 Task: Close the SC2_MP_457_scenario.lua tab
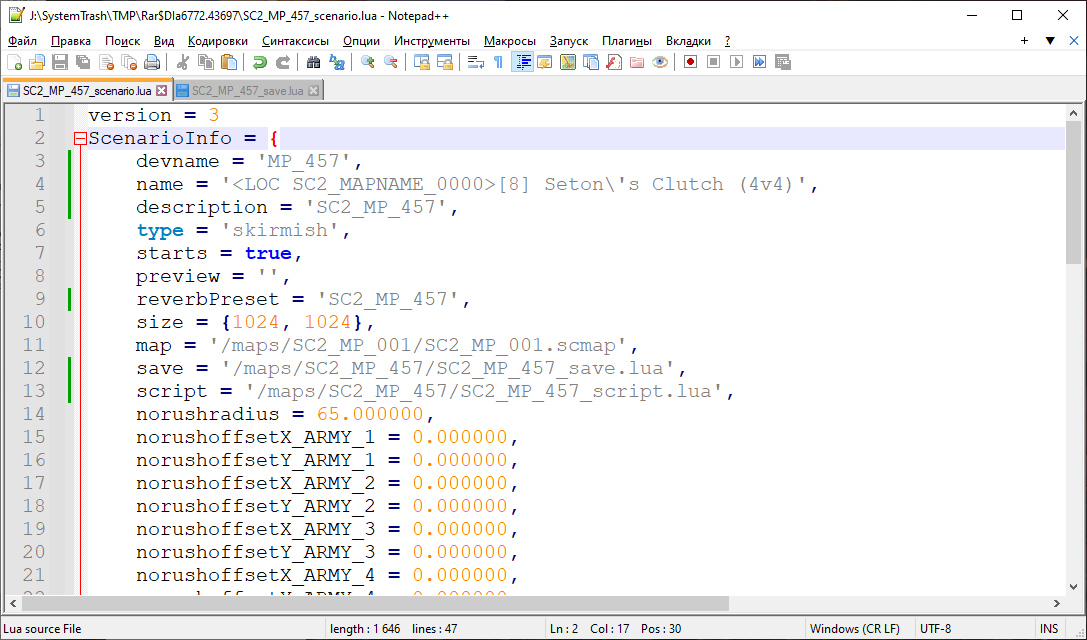pos(162,91)
